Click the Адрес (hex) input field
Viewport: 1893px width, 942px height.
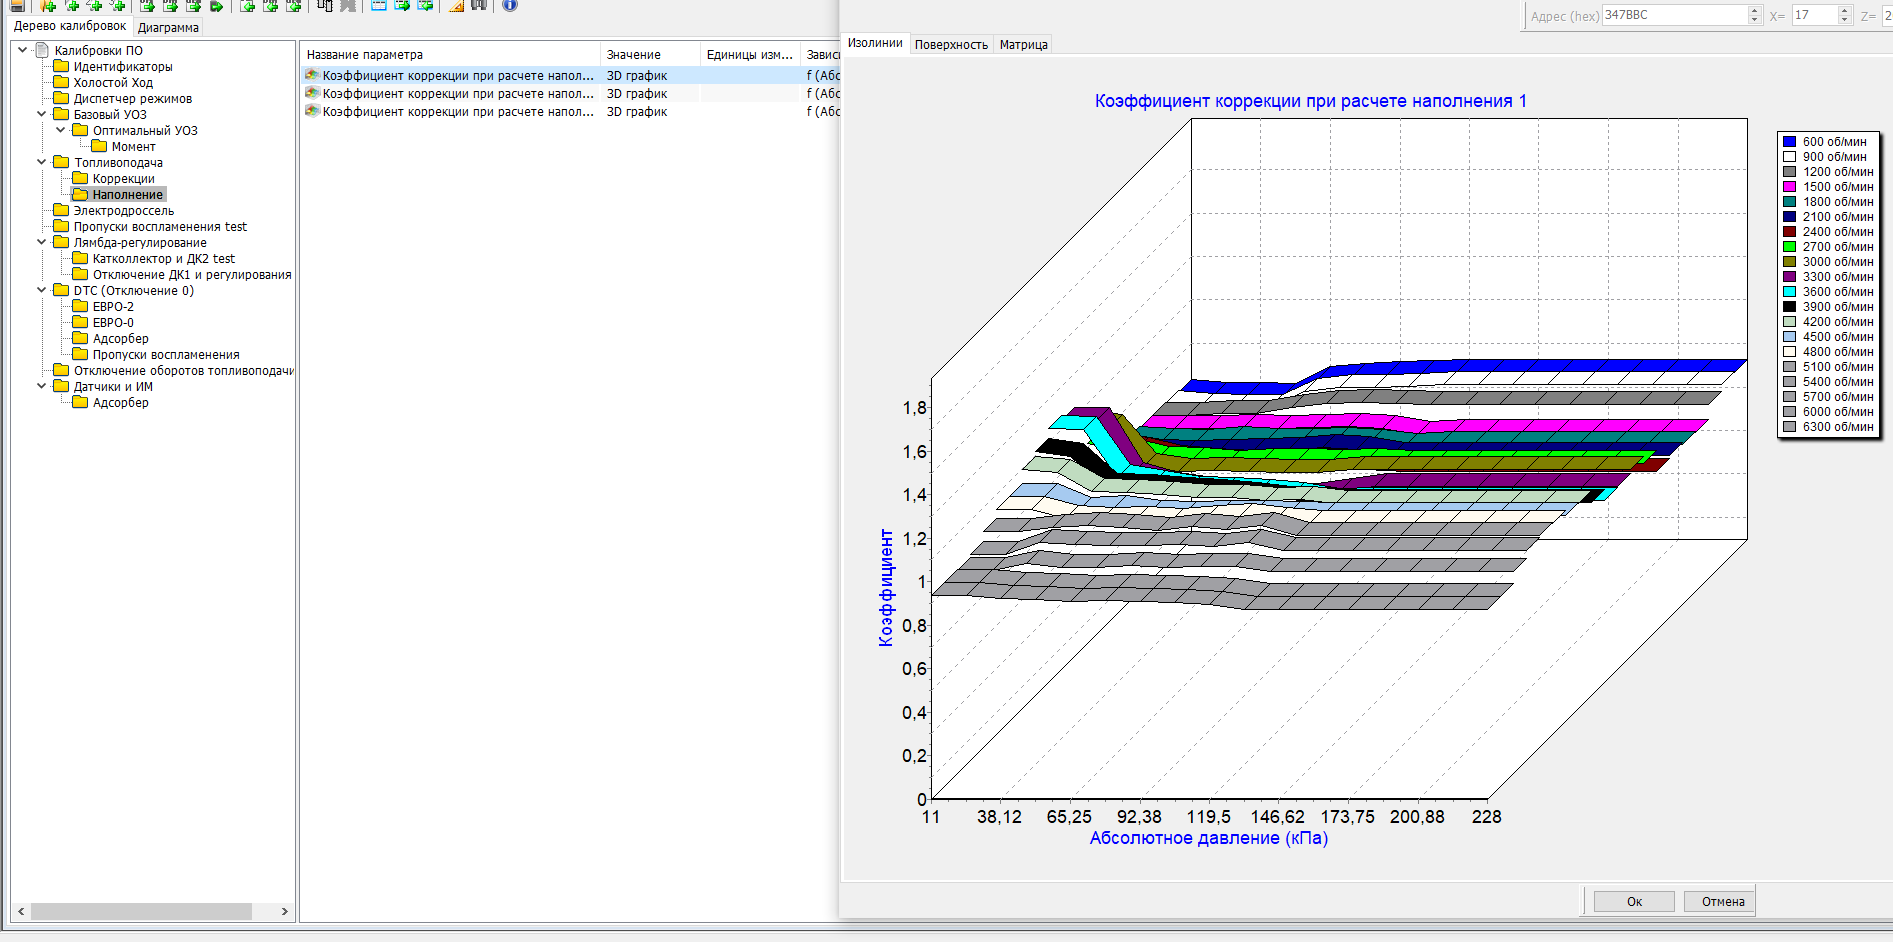(1674, 15)
